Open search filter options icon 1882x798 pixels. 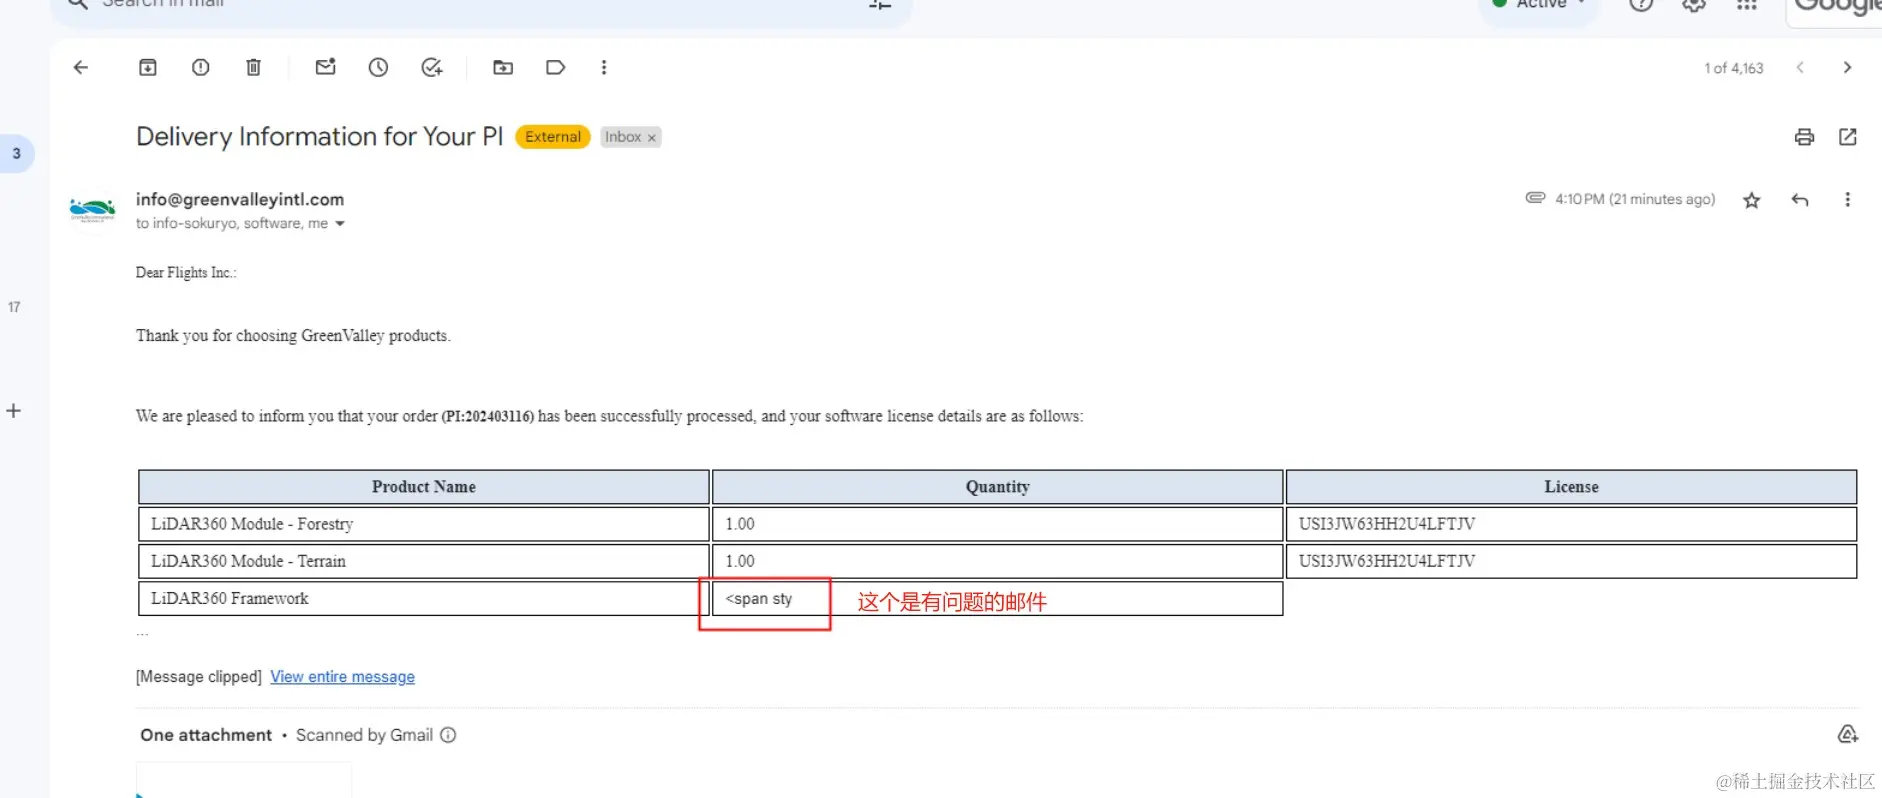(880, 4)
